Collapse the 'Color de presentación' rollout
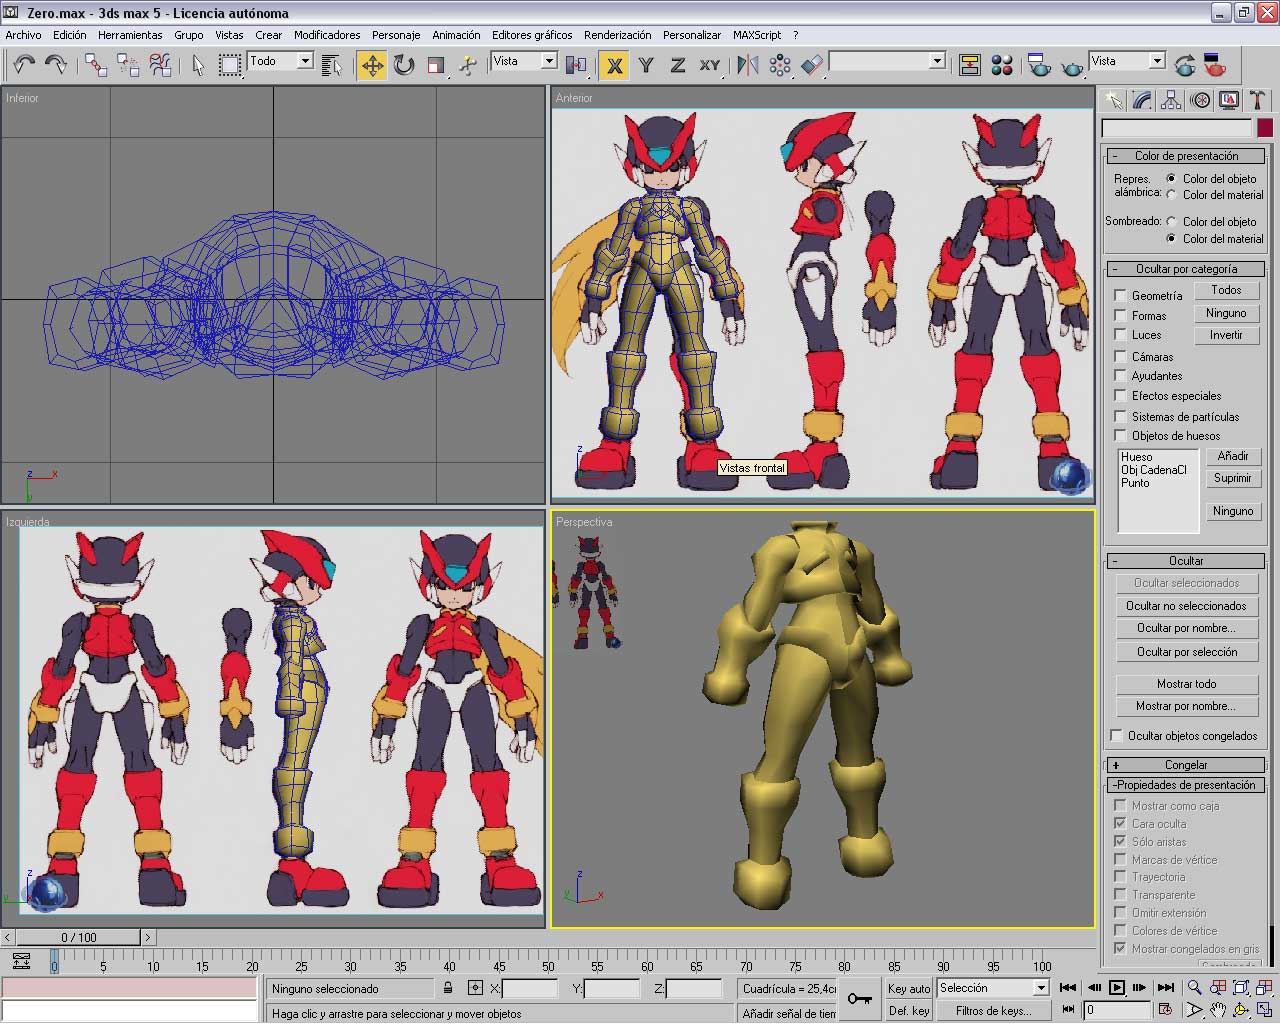 point(1186,156)
